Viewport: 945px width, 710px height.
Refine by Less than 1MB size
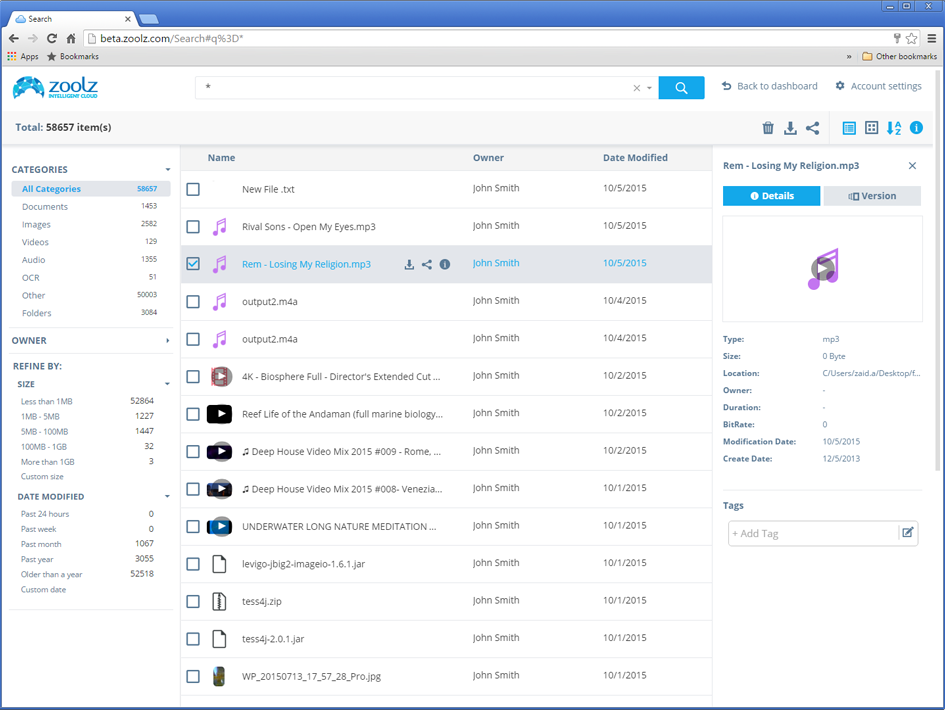(x=46, y=401)
